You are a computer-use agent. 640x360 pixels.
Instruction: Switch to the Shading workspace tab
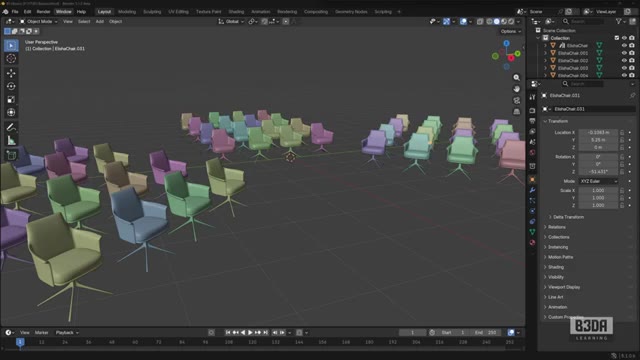(236, 12)
